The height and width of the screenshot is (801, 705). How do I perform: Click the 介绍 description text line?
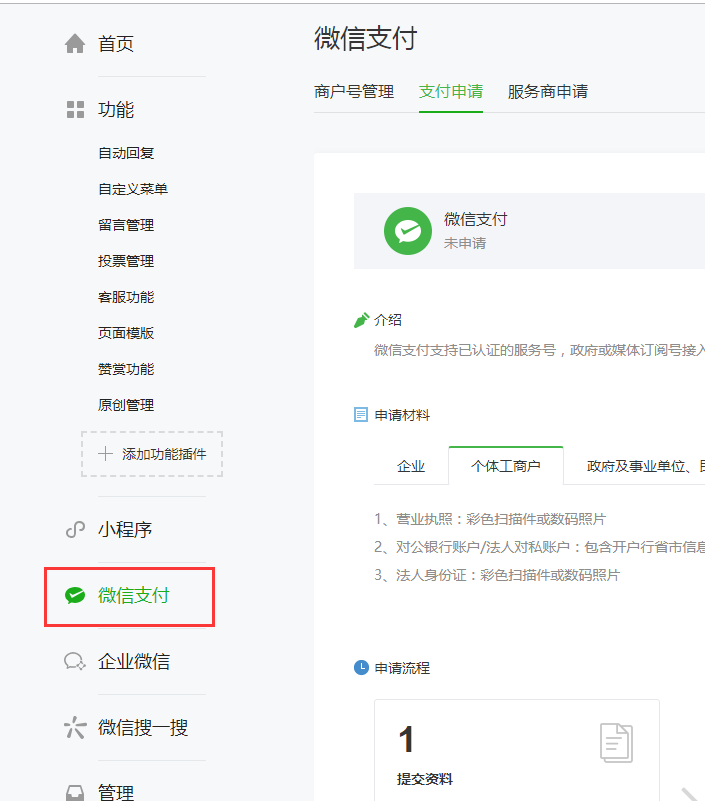[539, 350]
